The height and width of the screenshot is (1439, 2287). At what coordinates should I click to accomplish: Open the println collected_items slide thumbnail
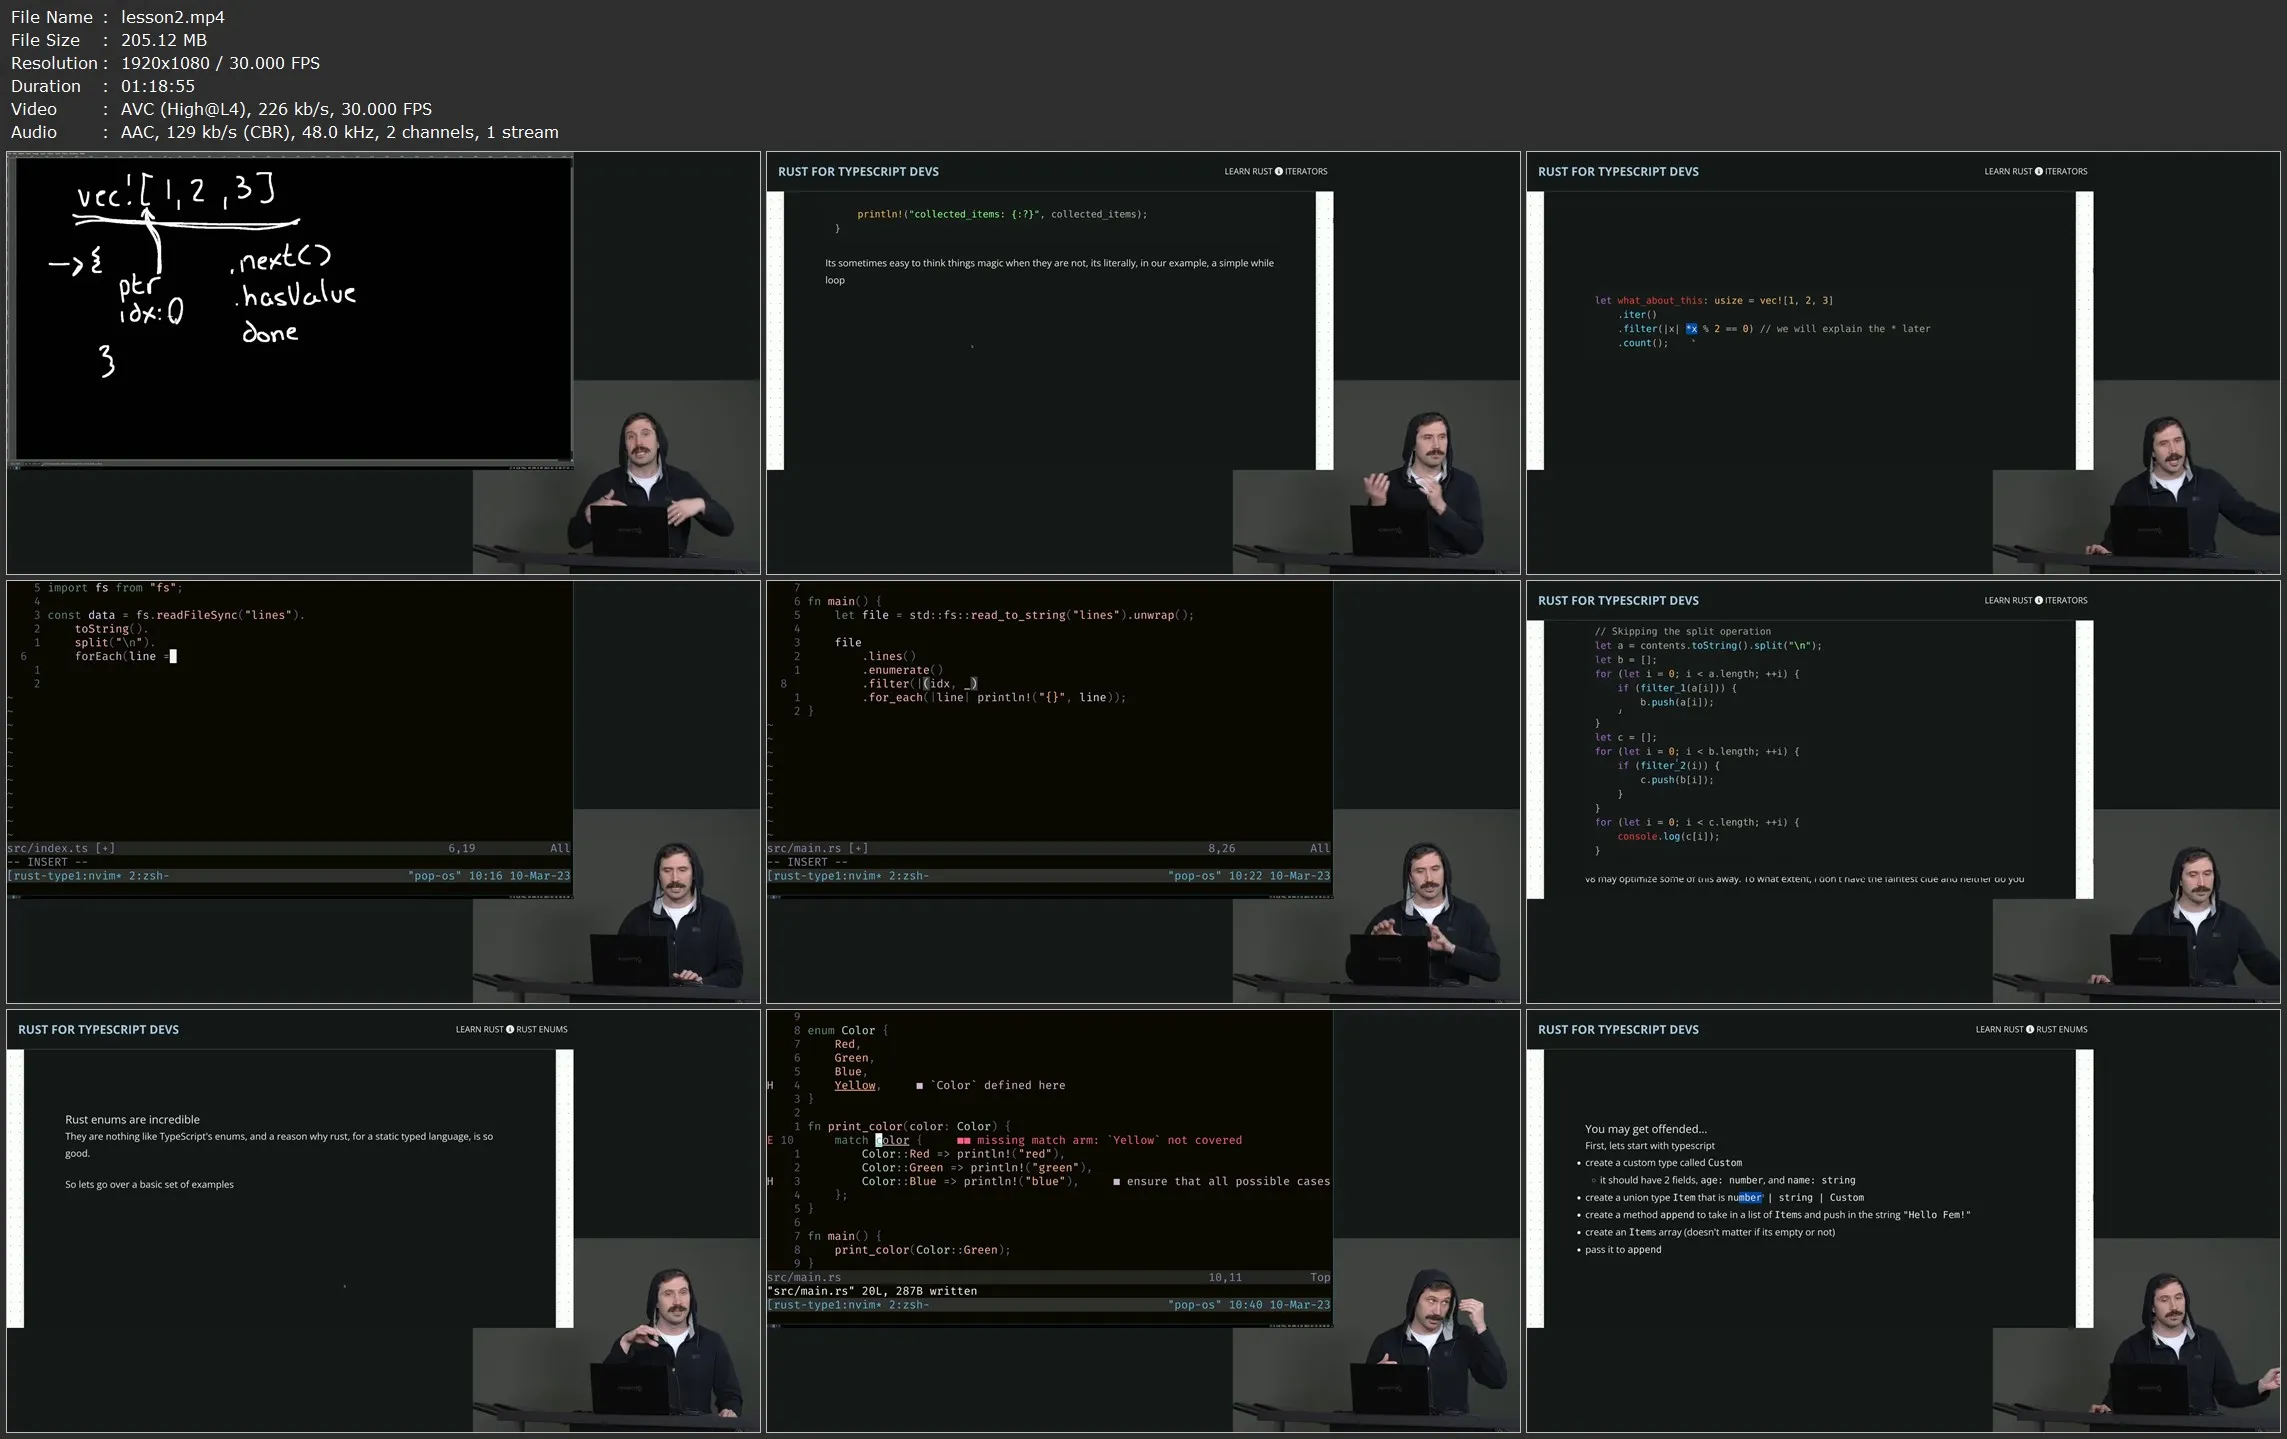click(1143, 363)
